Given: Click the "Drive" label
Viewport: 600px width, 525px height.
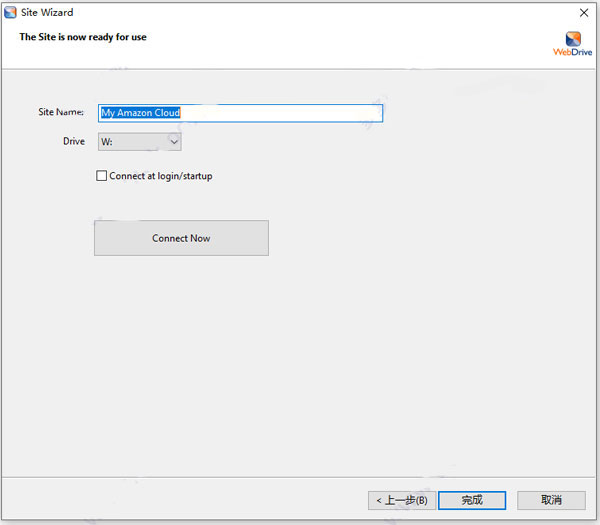Looking at the screenshot, I should [x=74, y=142].
